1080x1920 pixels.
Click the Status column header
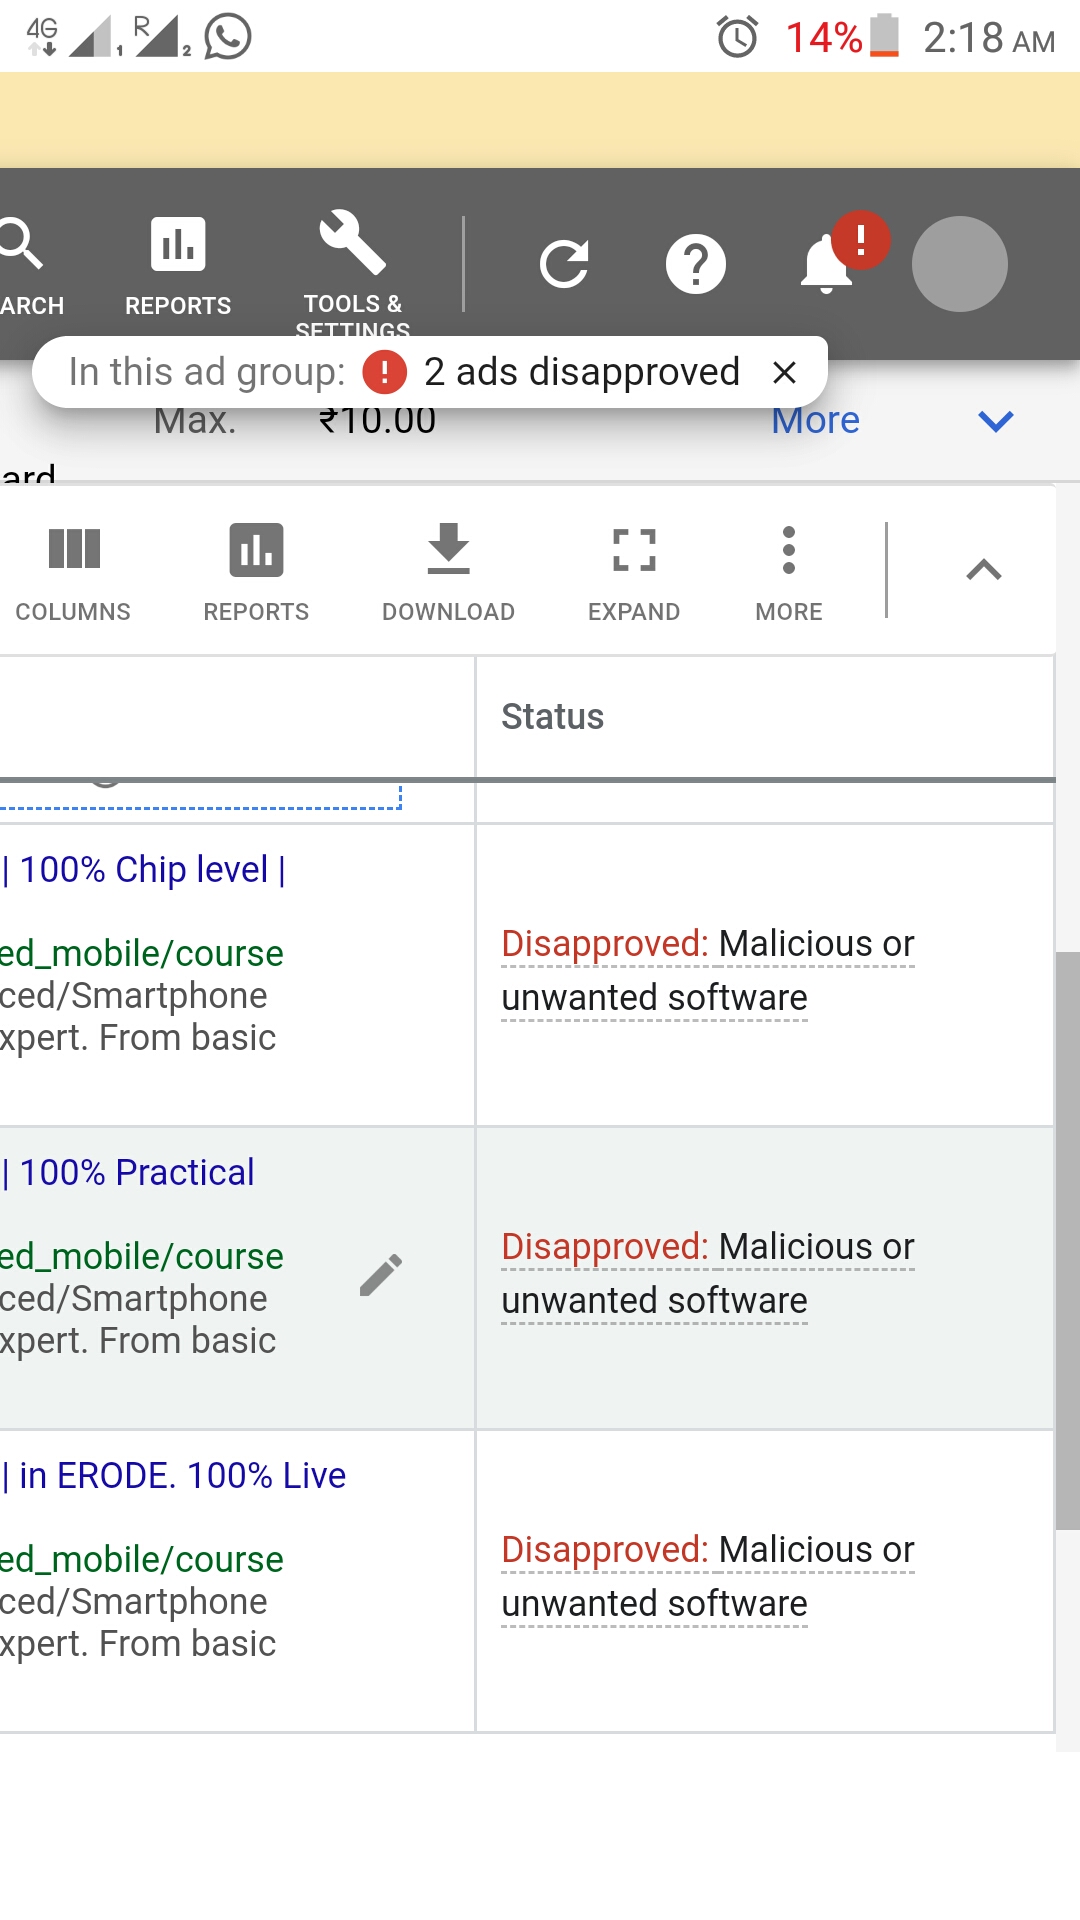point(553,717)
